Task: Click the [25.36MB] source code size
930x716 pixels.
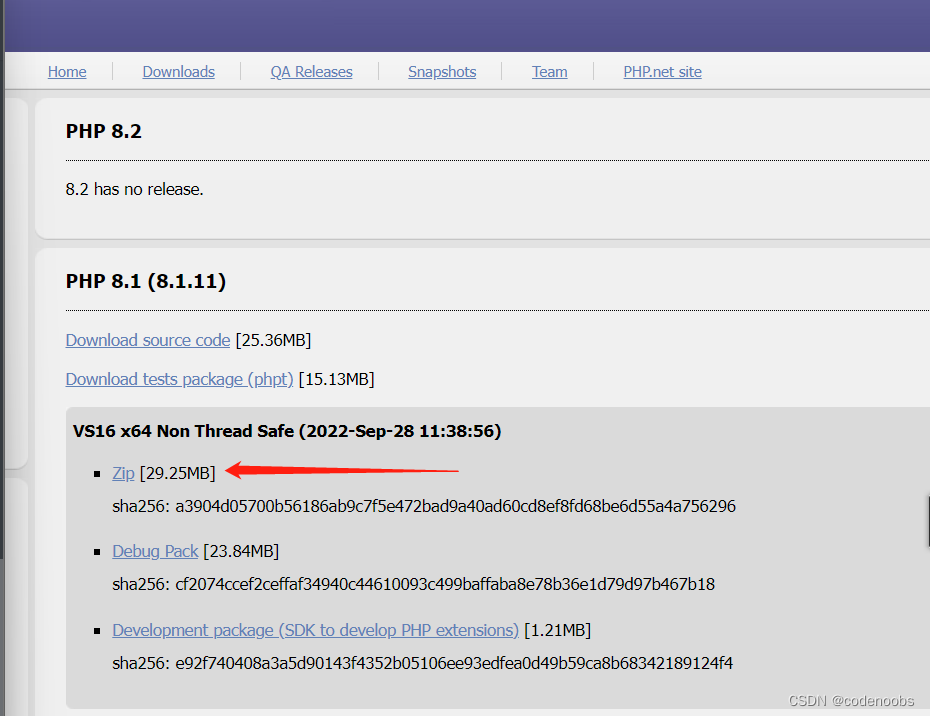Action: [273, 340]
